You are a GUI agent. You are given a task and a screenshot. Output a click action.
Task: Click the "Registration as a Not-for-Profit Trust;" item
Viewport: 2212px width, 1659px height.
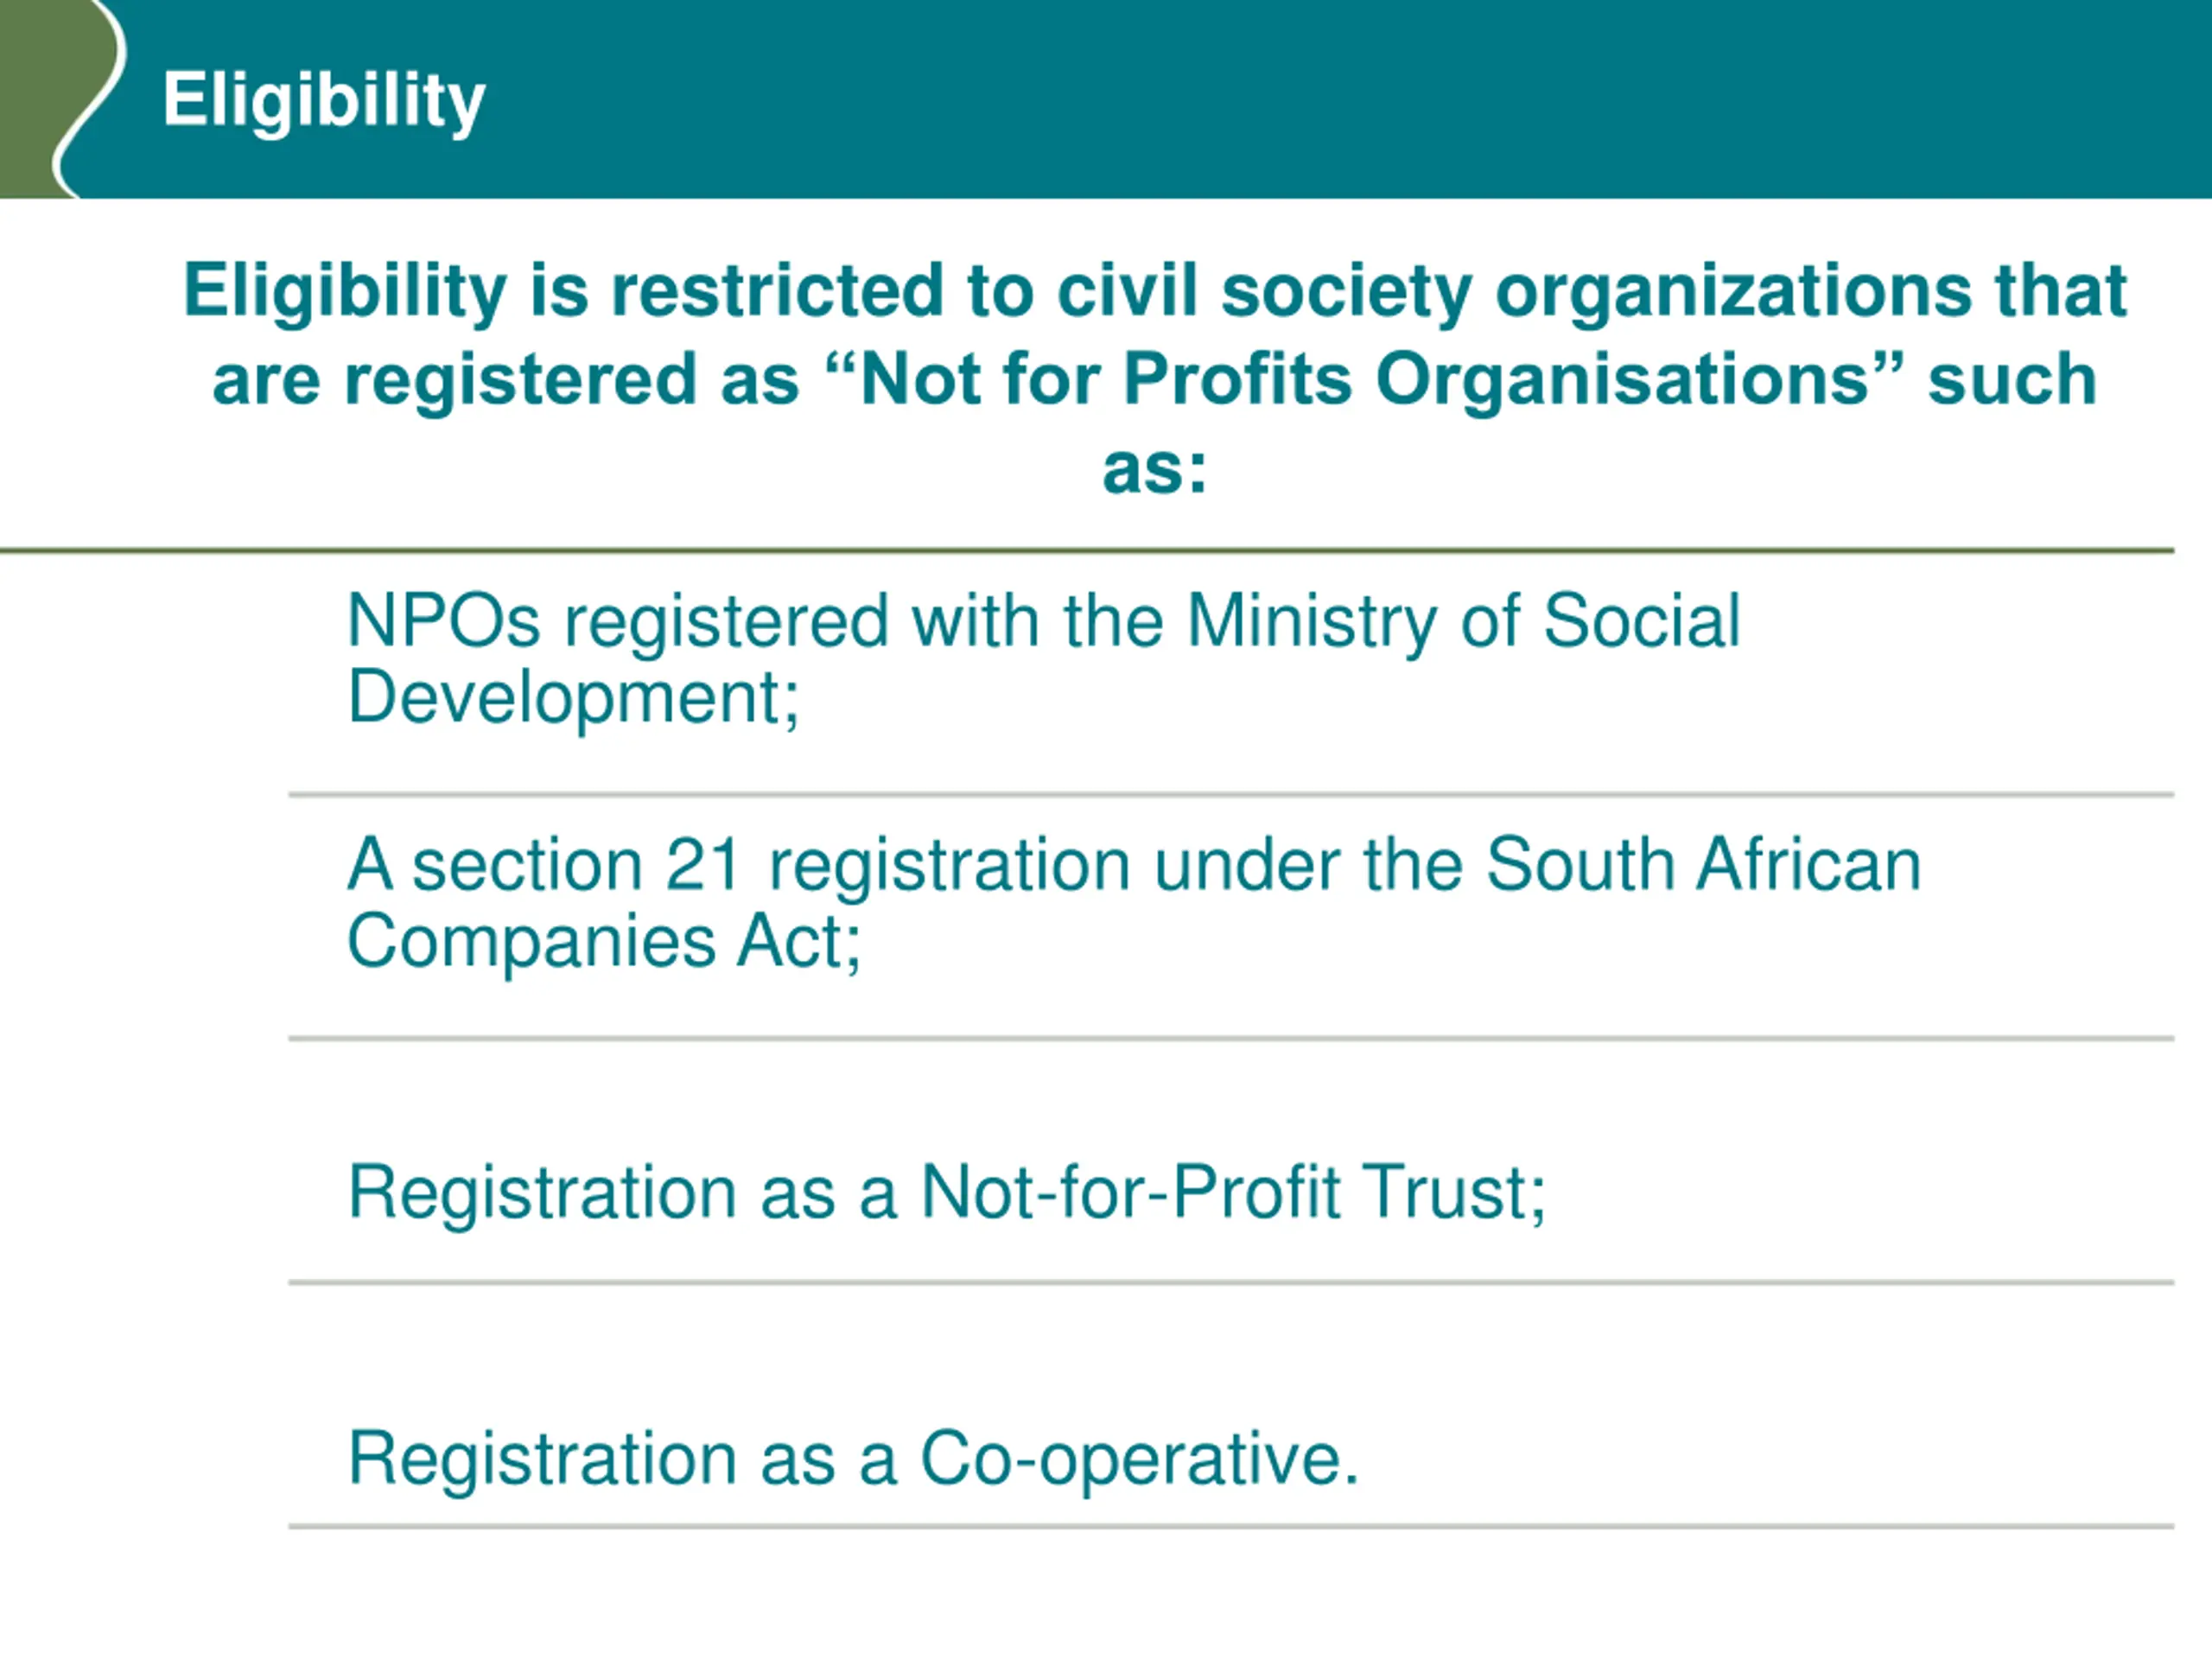[x=947, y=1193]
